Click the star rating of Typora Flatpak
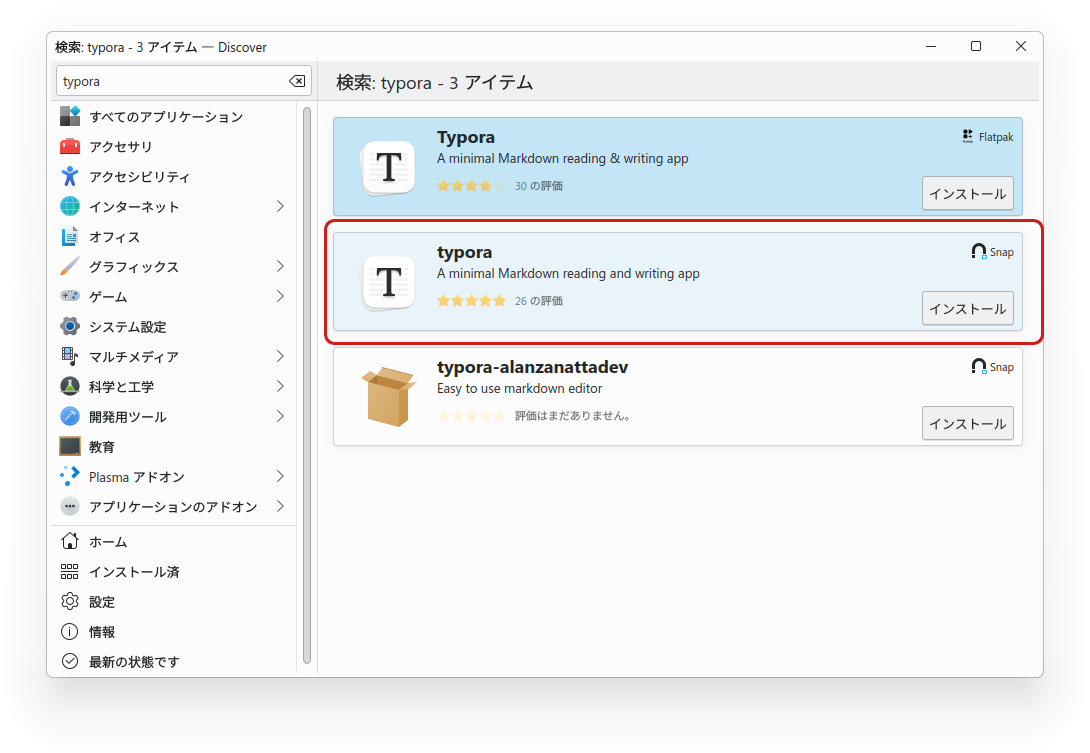Image resolution: width=1090 pixels, height=753 pixels. pyautogui.click(x=471, y=186)
